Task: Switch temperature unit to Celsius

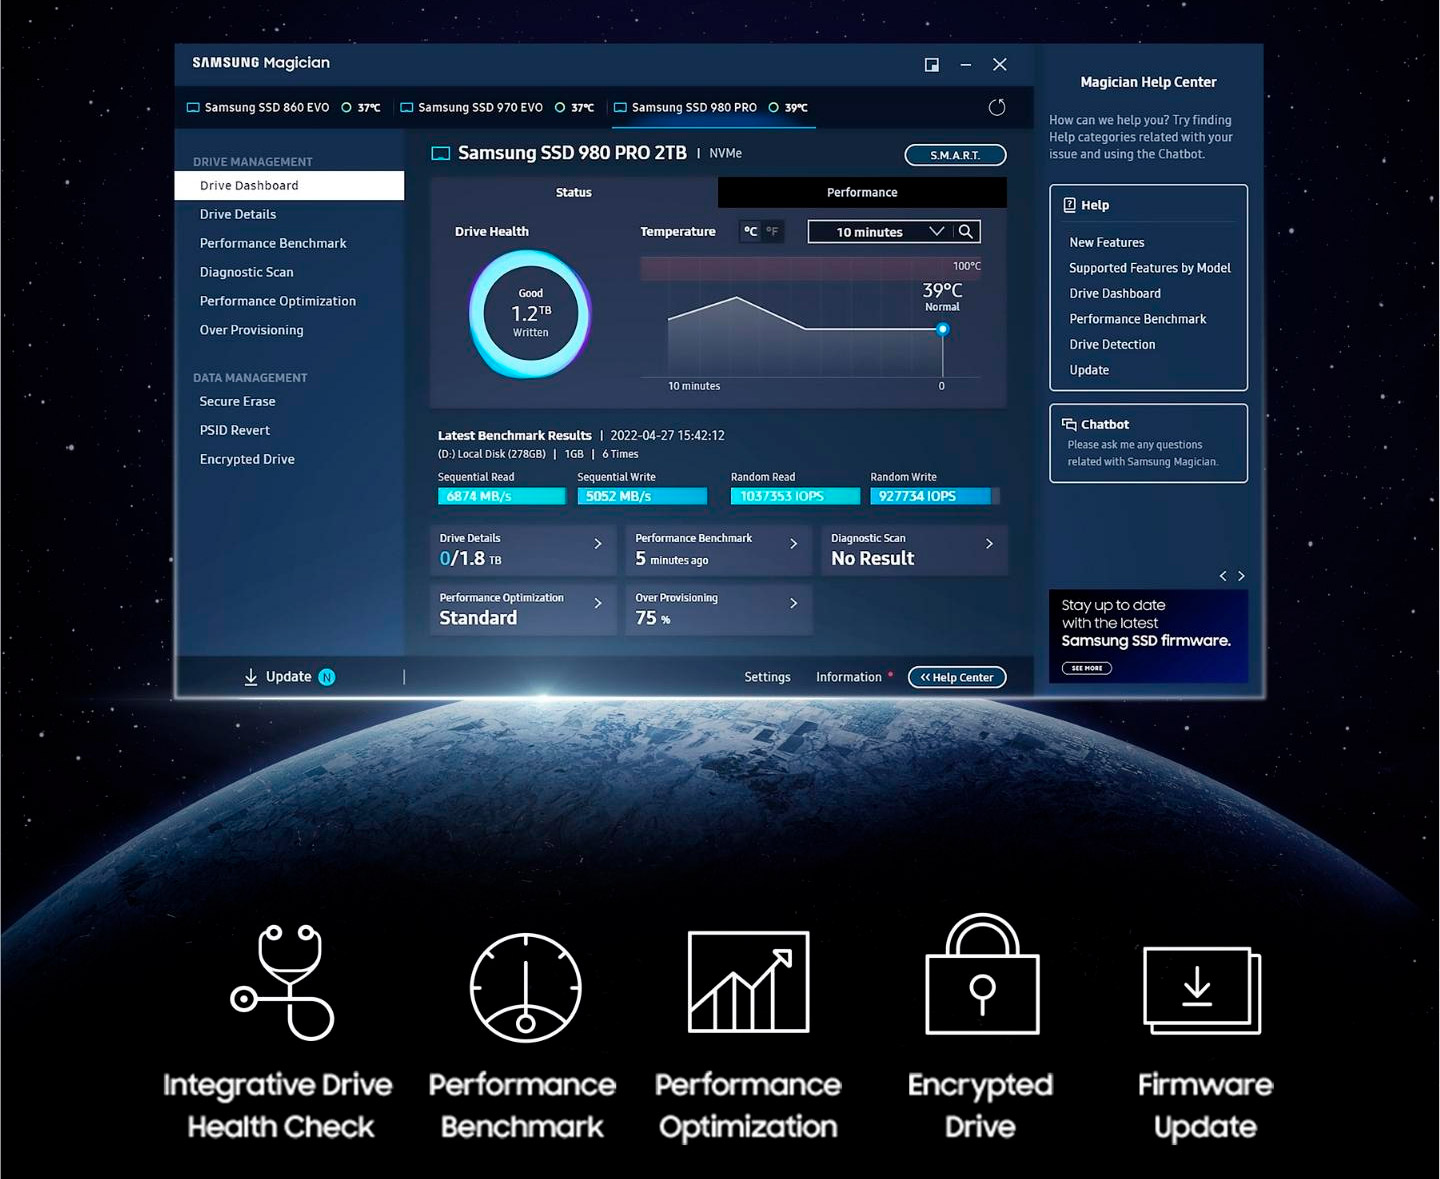Action: [750, 232]
